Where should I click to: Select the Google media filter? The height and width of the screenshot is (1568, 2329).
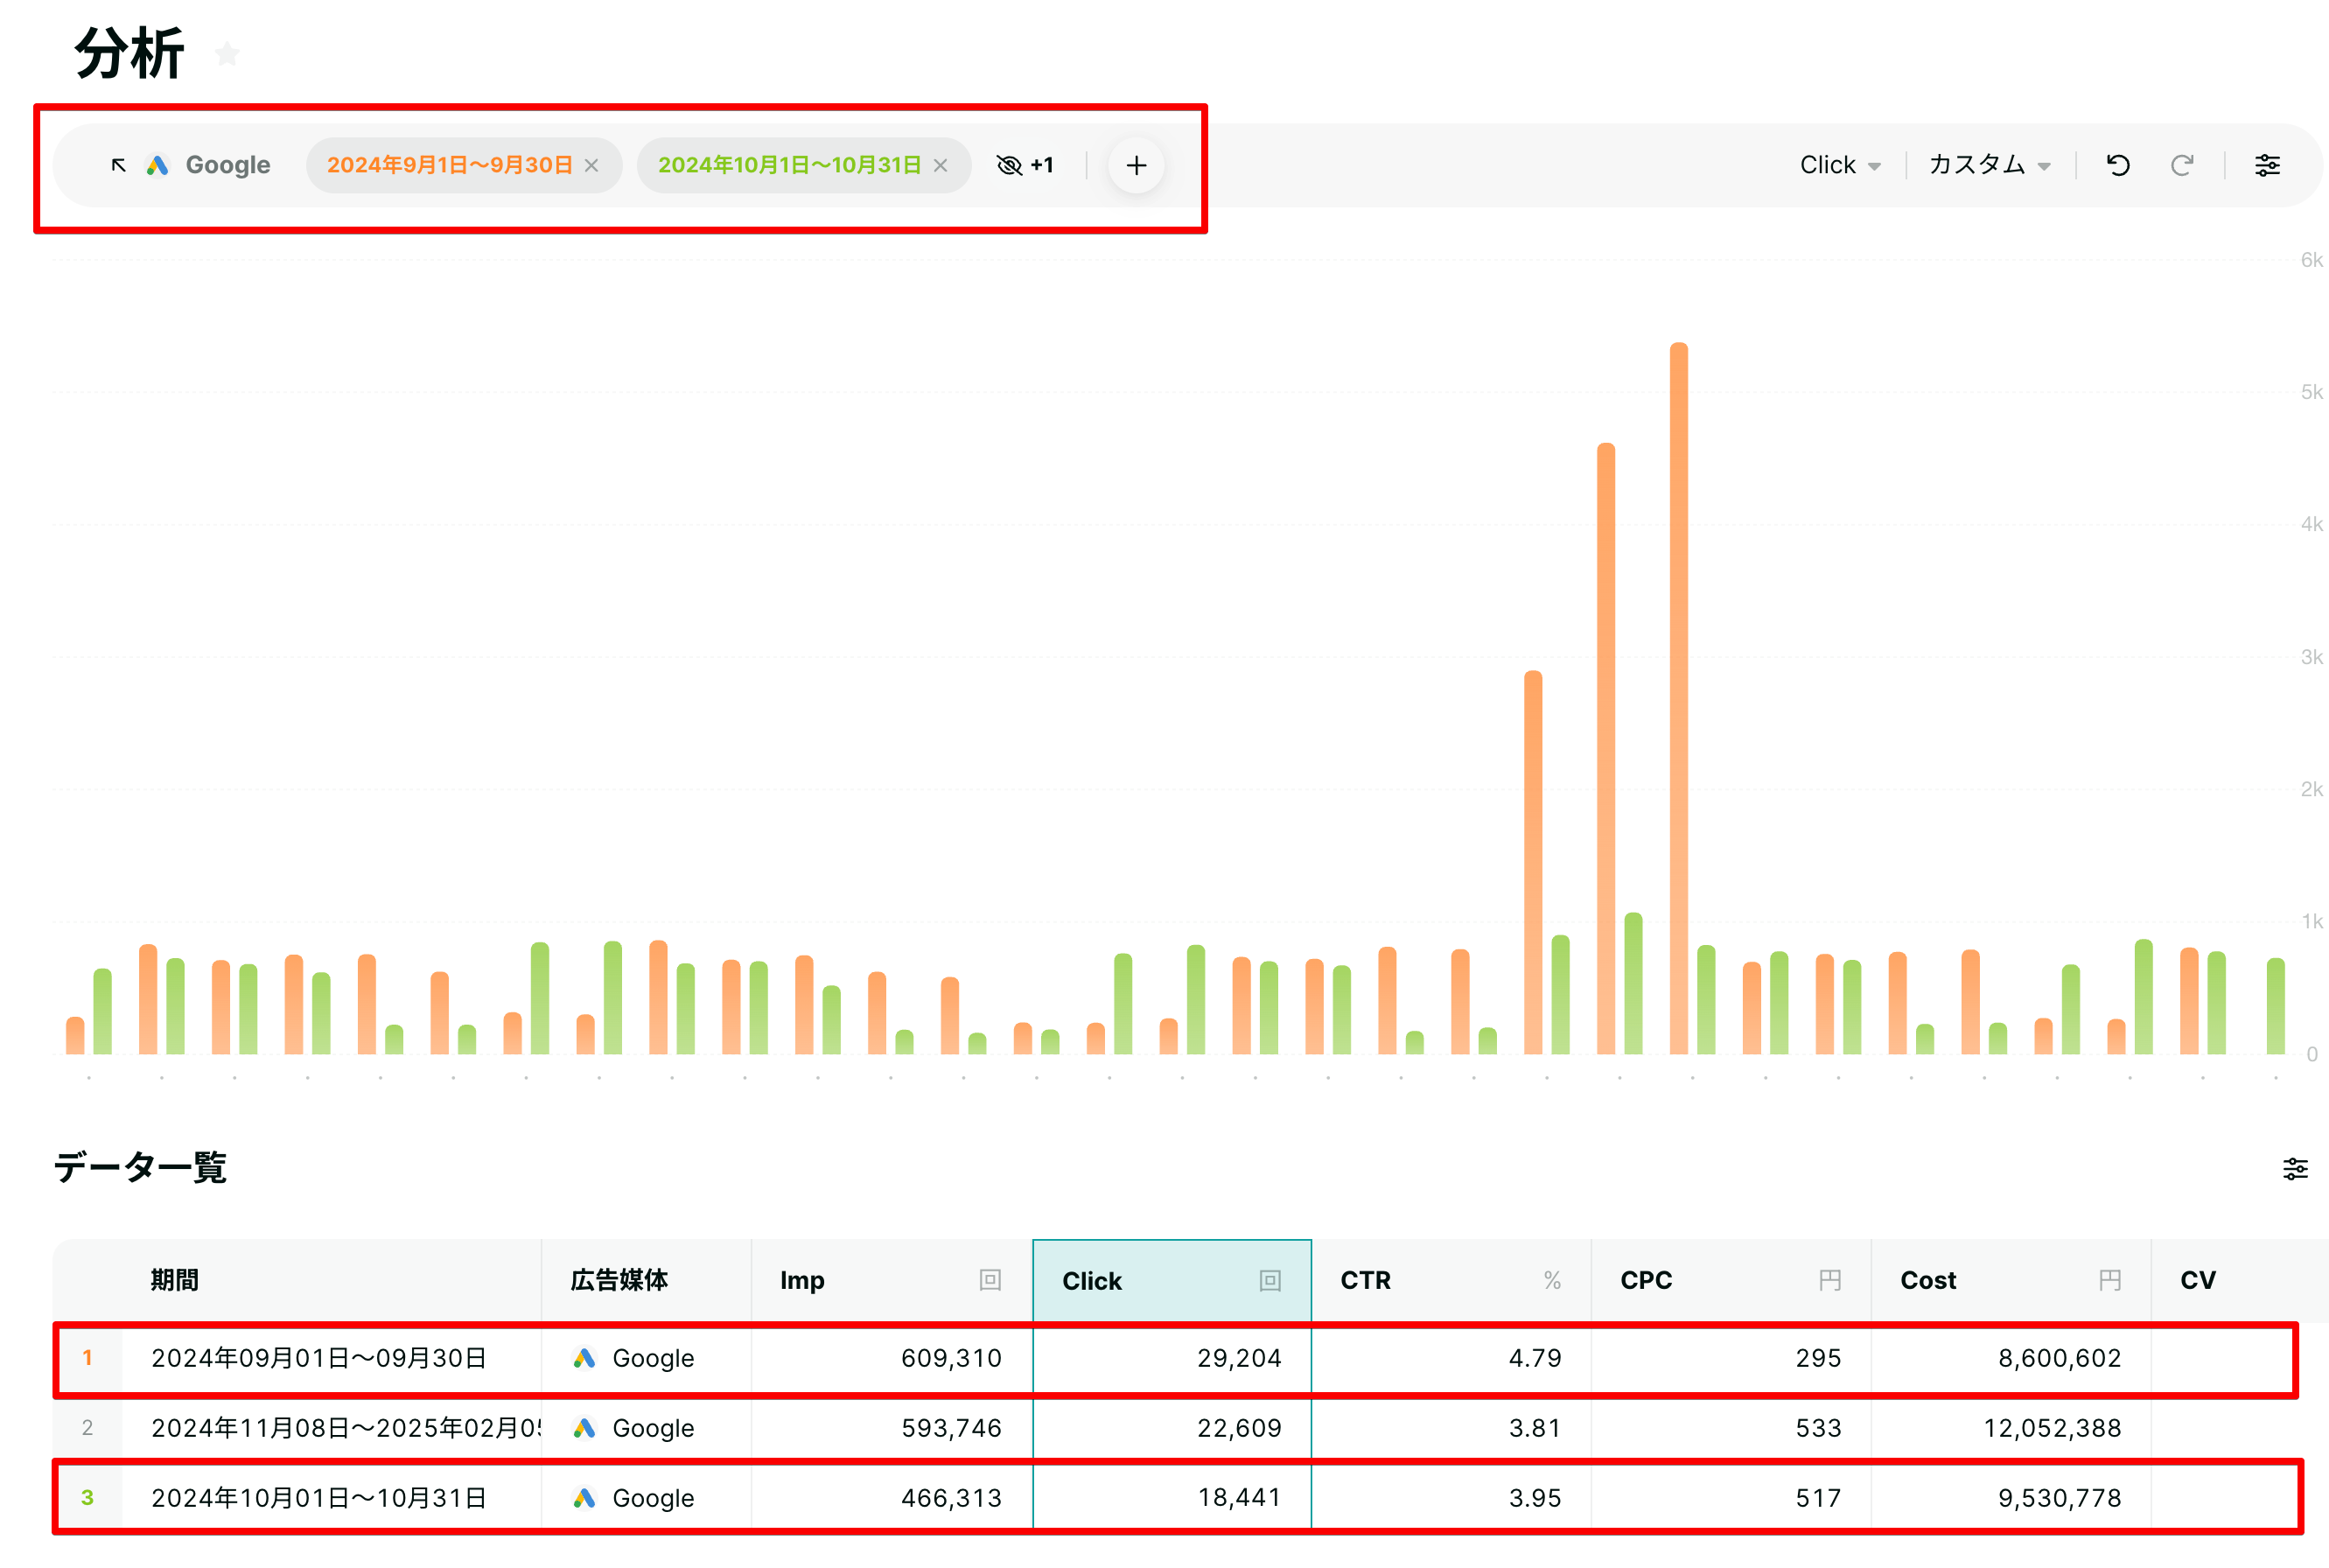209,165
